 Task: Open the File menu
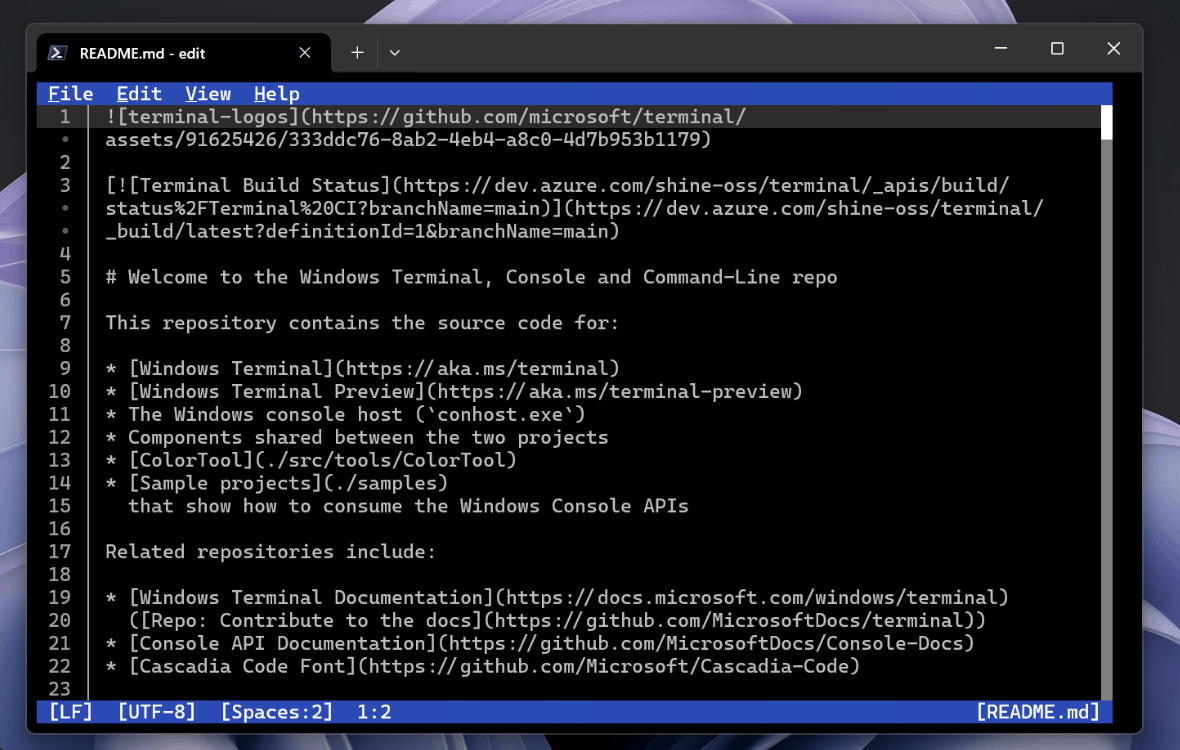71,94
